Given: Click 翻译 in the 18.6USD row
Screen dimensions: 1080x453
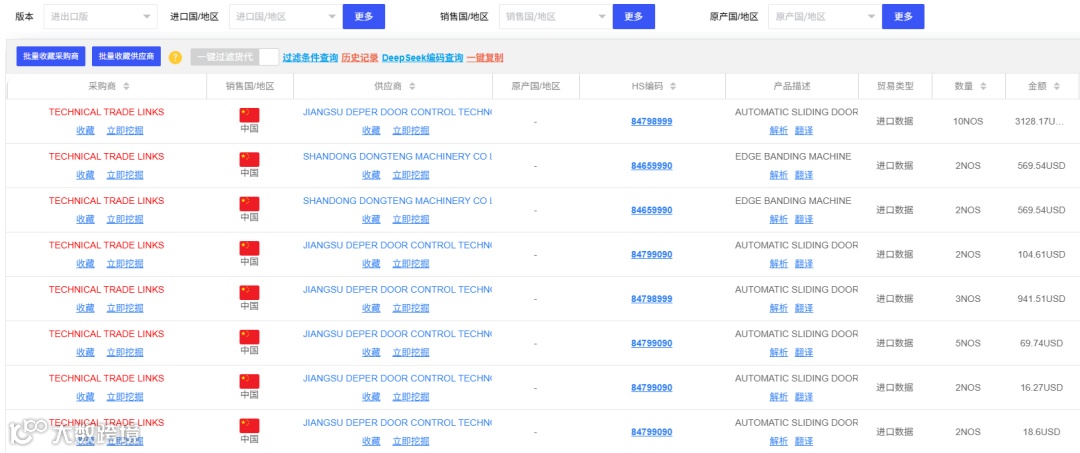Looking at the screenshot, I should 804,441.
